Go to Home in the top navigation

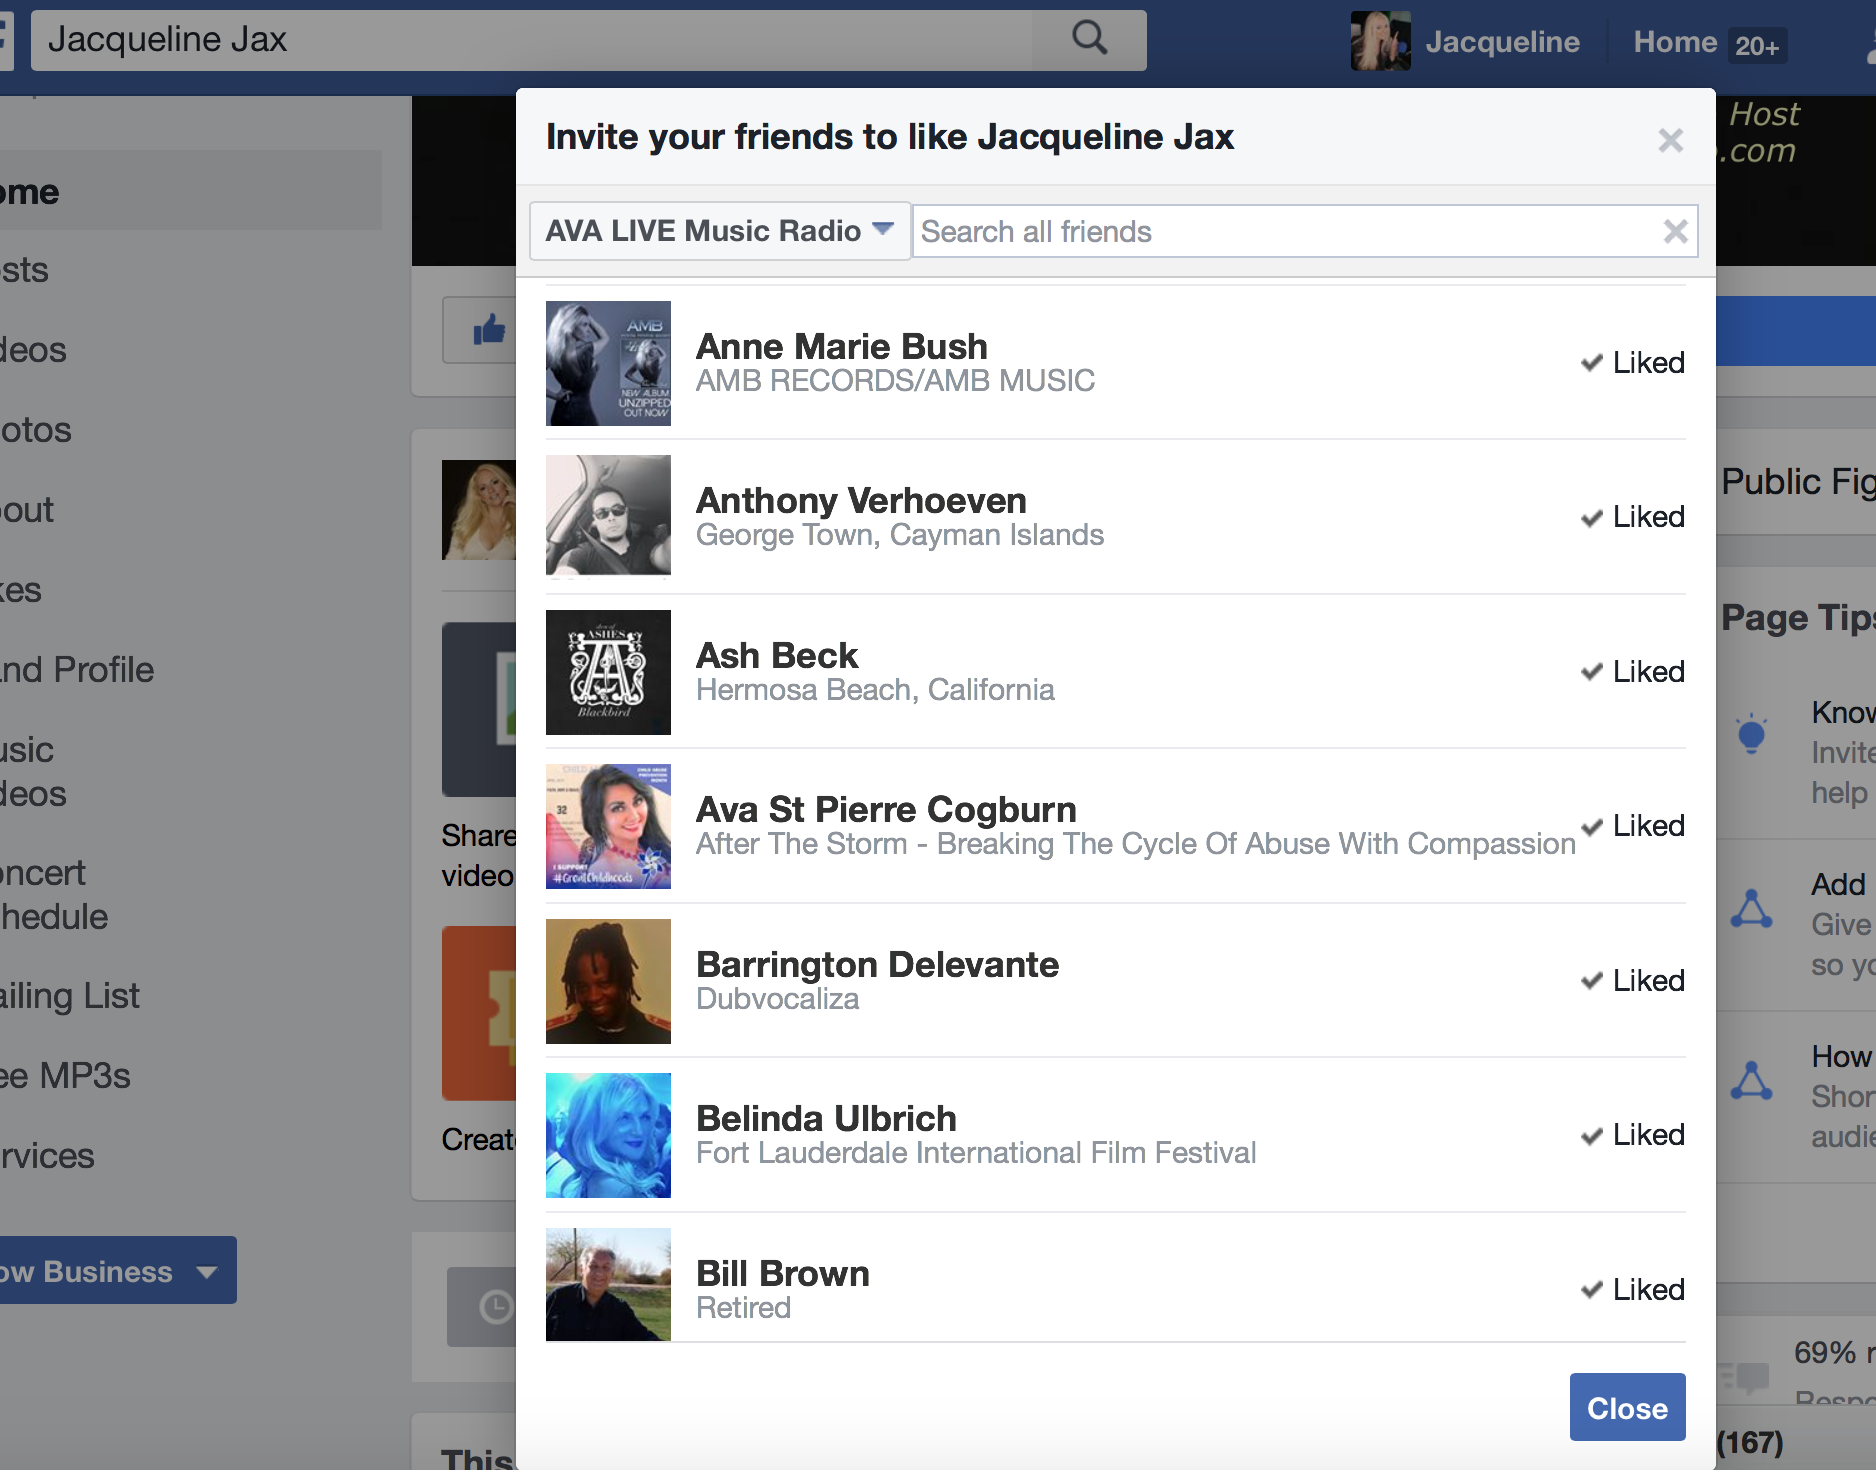click(1675, 42)
